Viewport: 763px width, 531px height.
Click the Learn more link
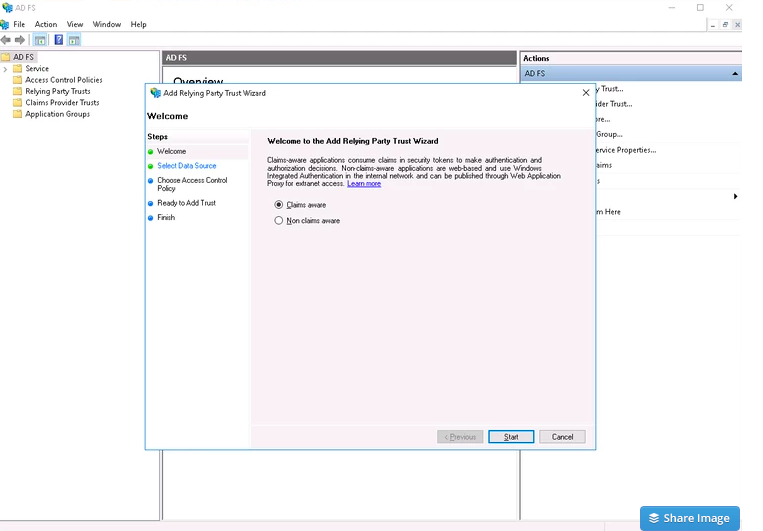tap(364, 183)
